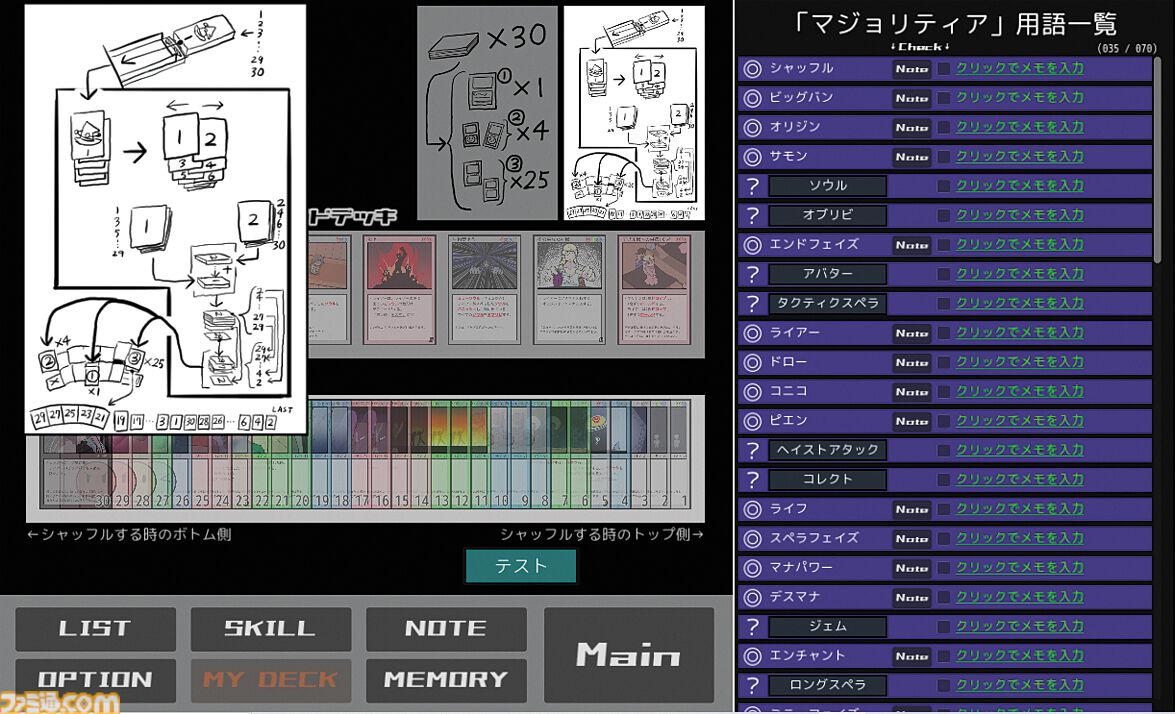Enlarge the full shuffle diagram thumbnail
This screenshot has height=714, width=1175.
pyautogui.click(x=634, y=113)
